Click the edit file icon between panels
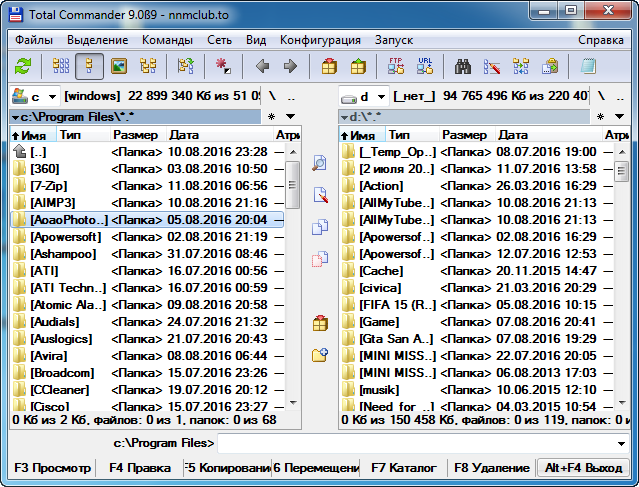 click(x=320, y=195)
